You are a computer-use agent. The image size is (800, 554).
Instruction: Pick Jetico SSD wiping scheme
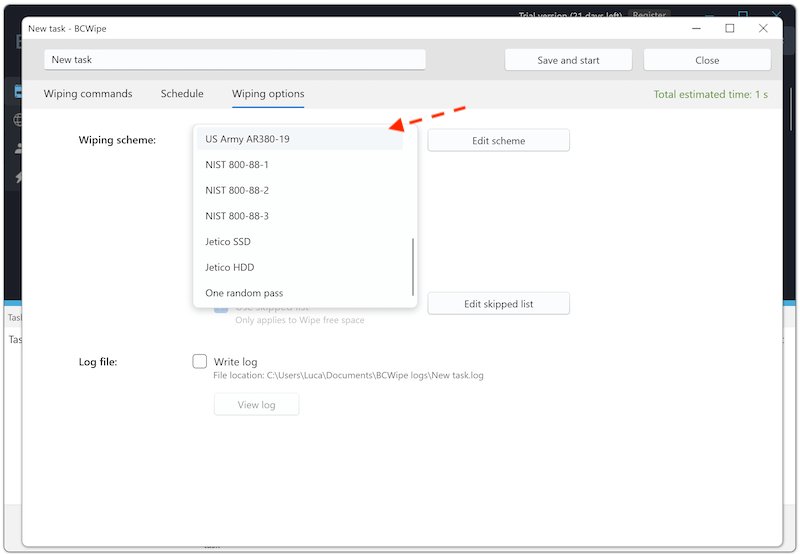coord(299,241)
